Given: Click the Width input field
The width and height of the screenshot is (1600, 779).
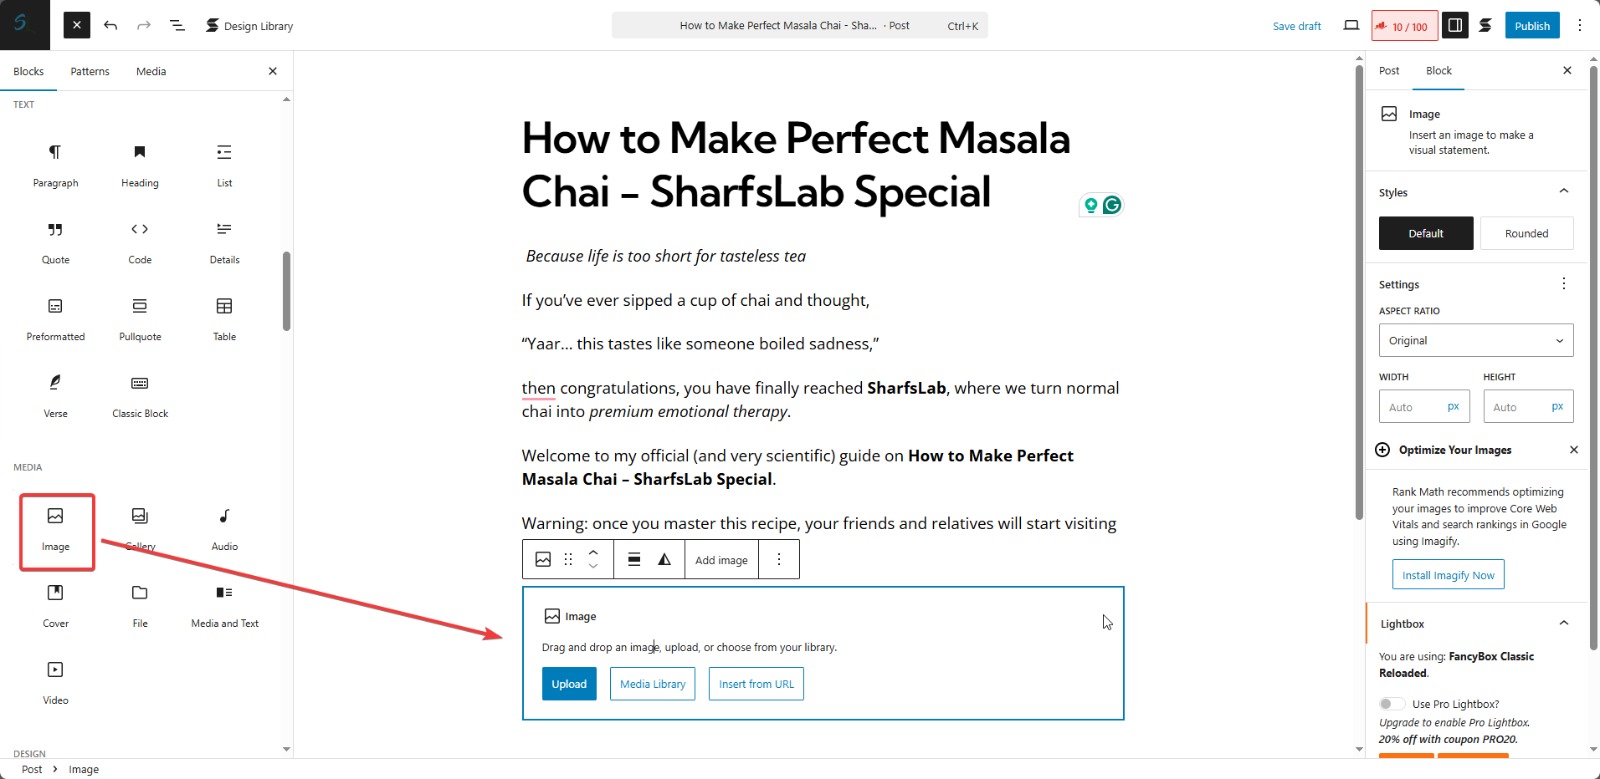Looking at the screenshot, I should 1423,406.
